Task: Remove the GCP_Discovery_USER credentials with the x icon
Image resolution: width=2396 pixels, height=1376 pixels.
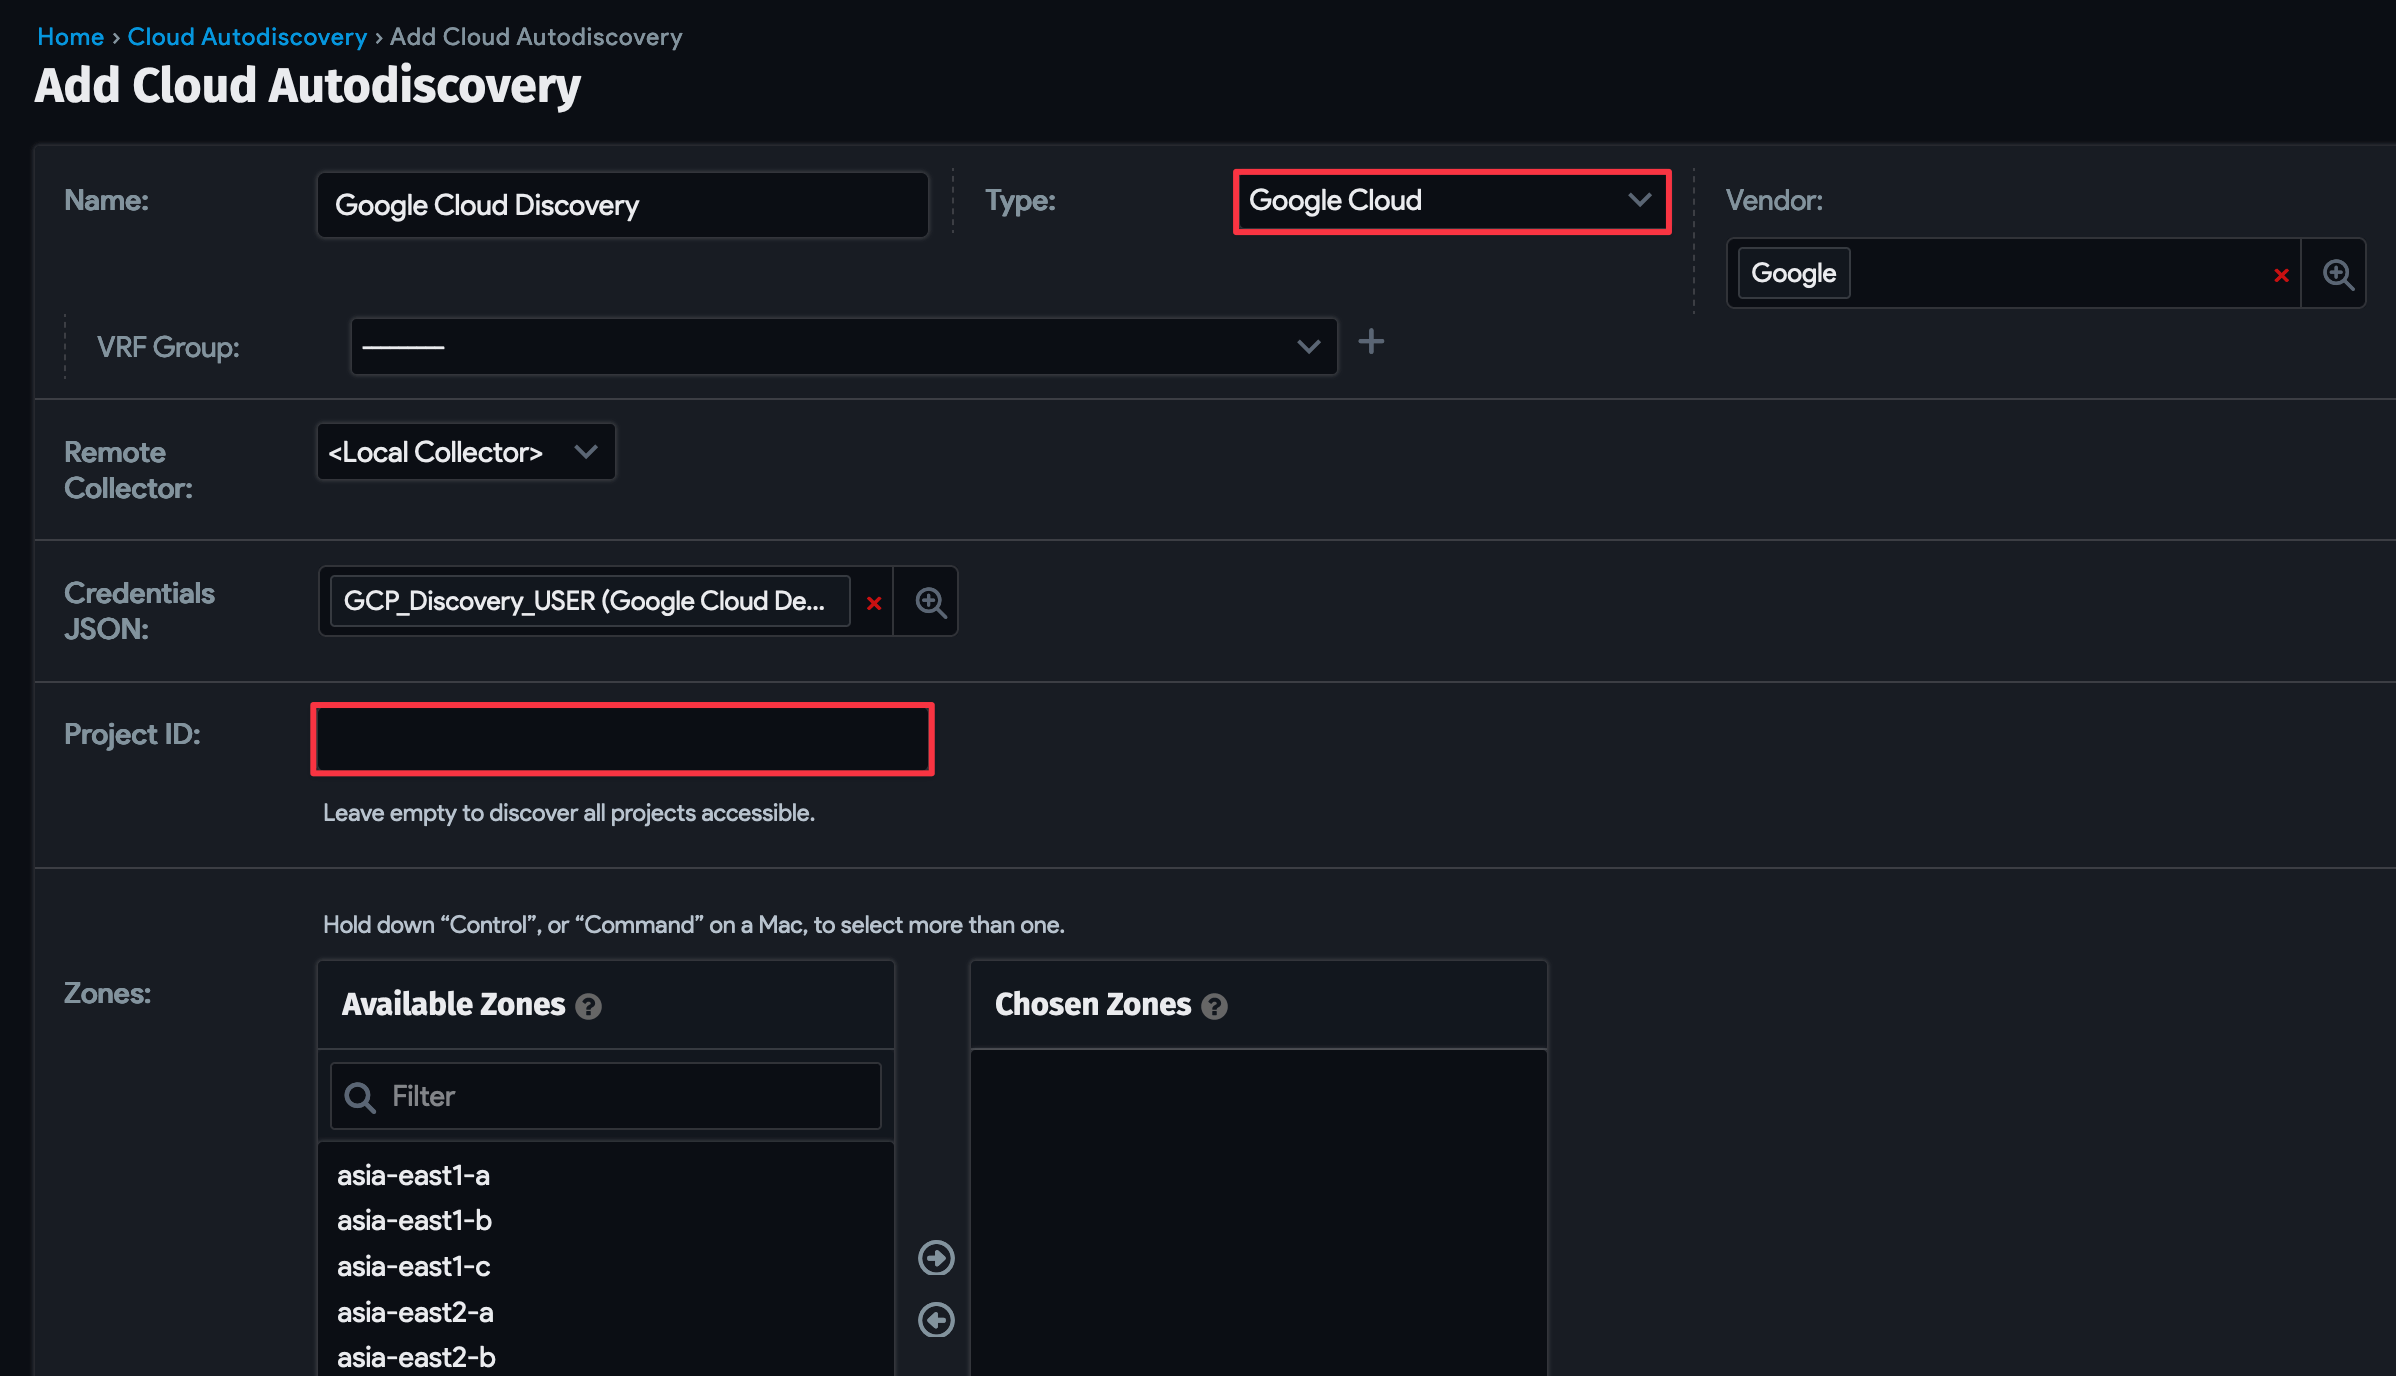Action: [873, 602]
